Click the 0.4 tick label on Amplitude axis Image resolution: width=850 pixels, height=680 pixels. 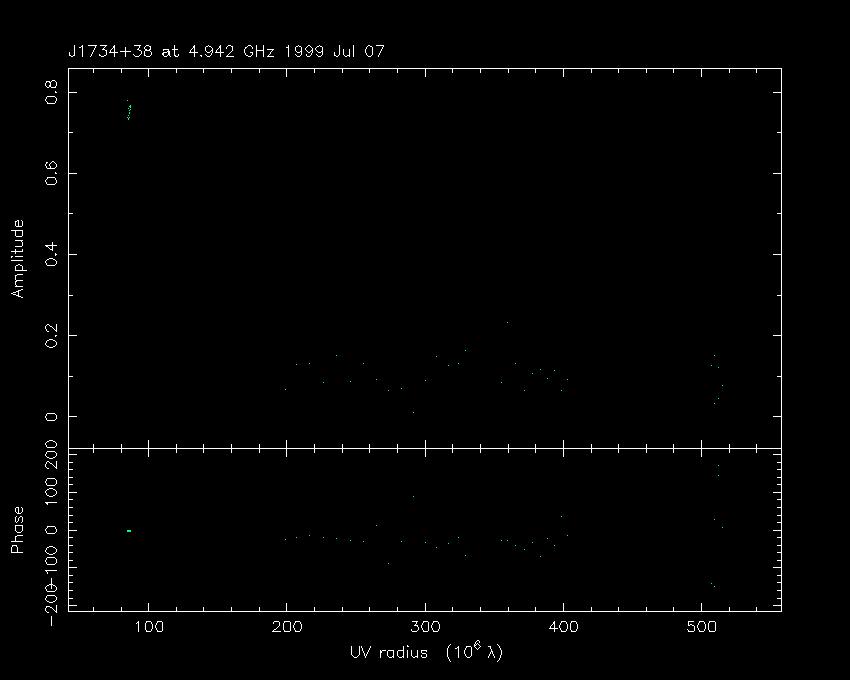[51, 254]
